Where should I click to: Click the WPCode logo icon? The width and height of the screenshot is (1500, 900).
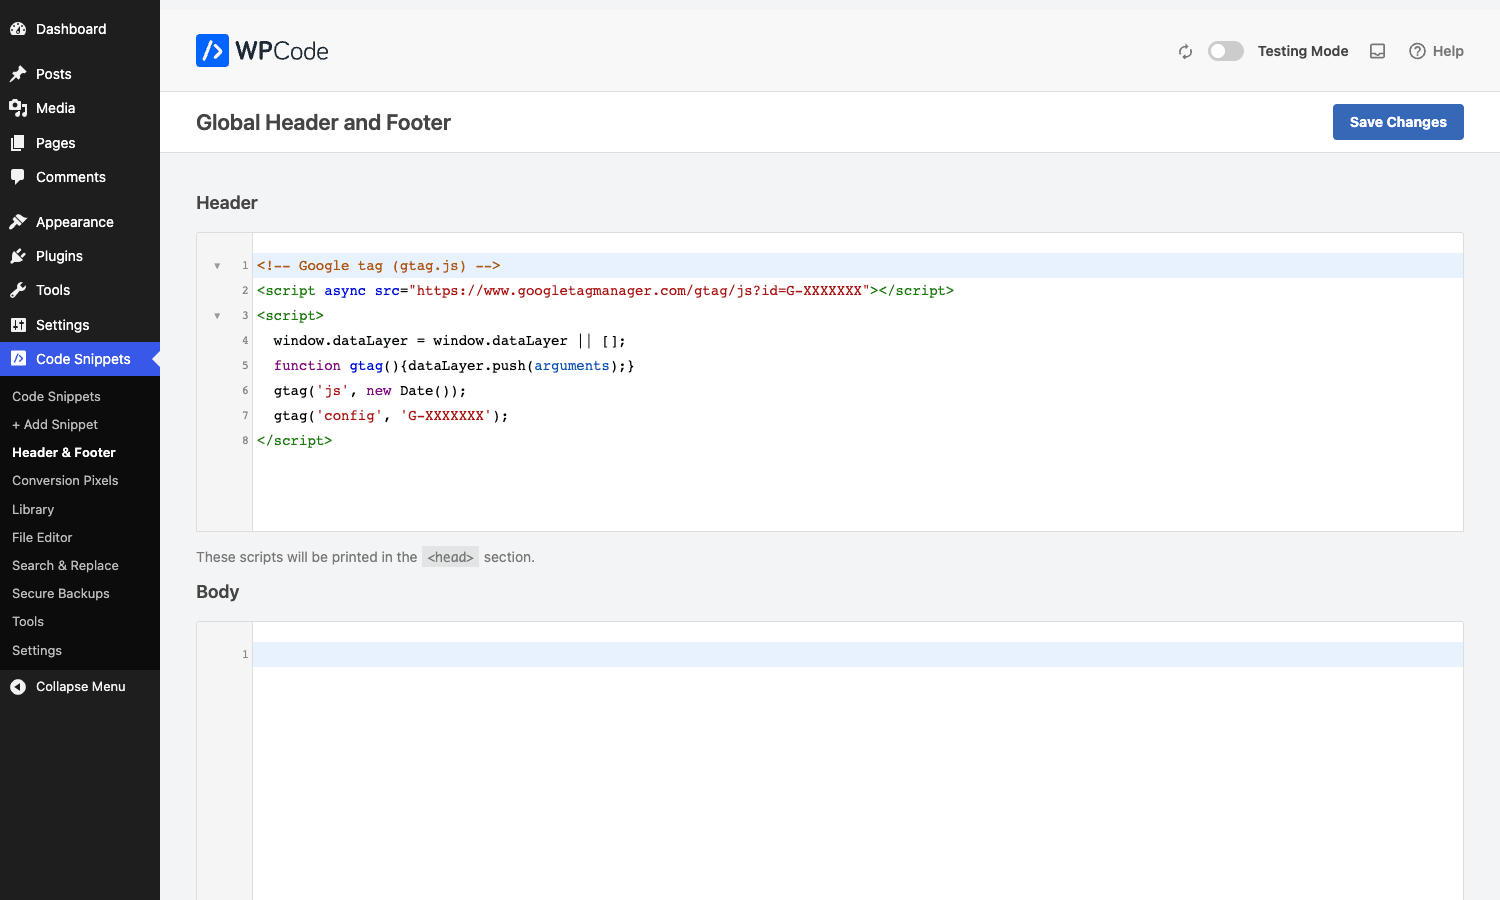pos(212,50)
